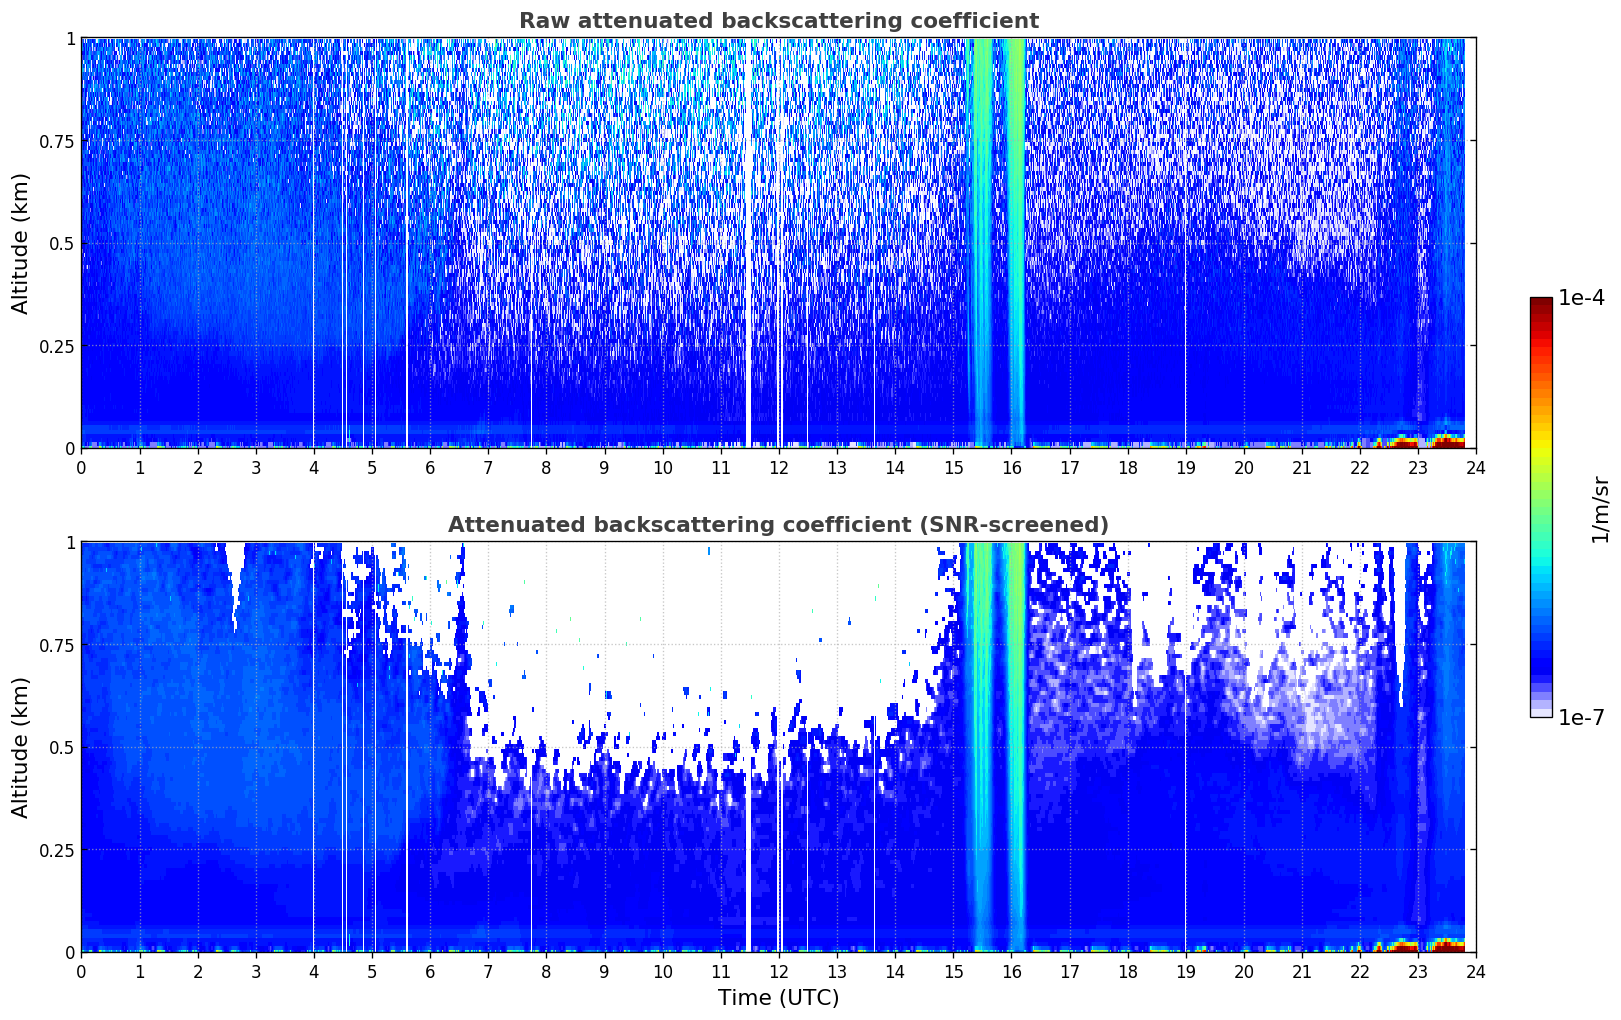Image resolution: width=1621 pixels, height=1020 pixels.
Task: Click the 0.5 altitude tick on bottom plot
Action: [63, 748]
